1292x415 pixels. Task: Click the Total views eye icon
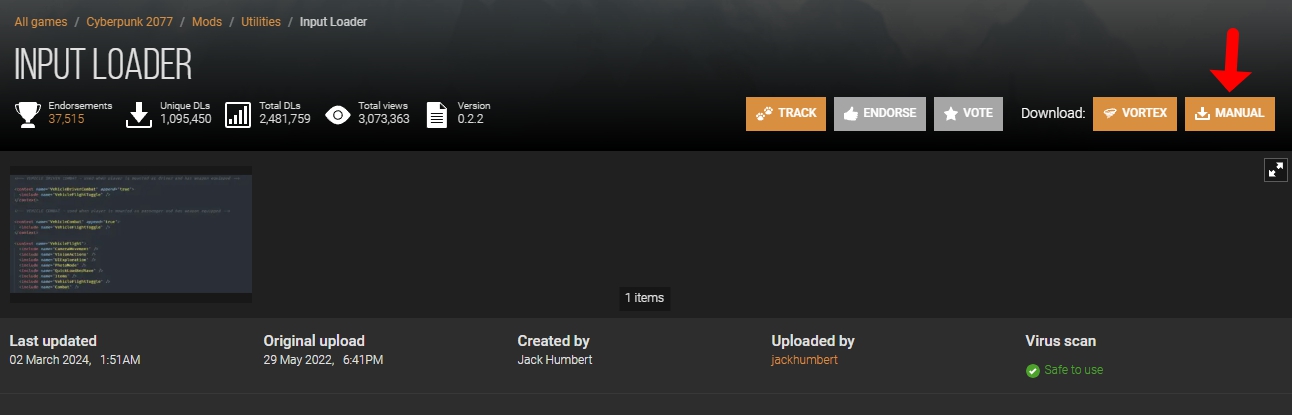click(x=338, y=114)
